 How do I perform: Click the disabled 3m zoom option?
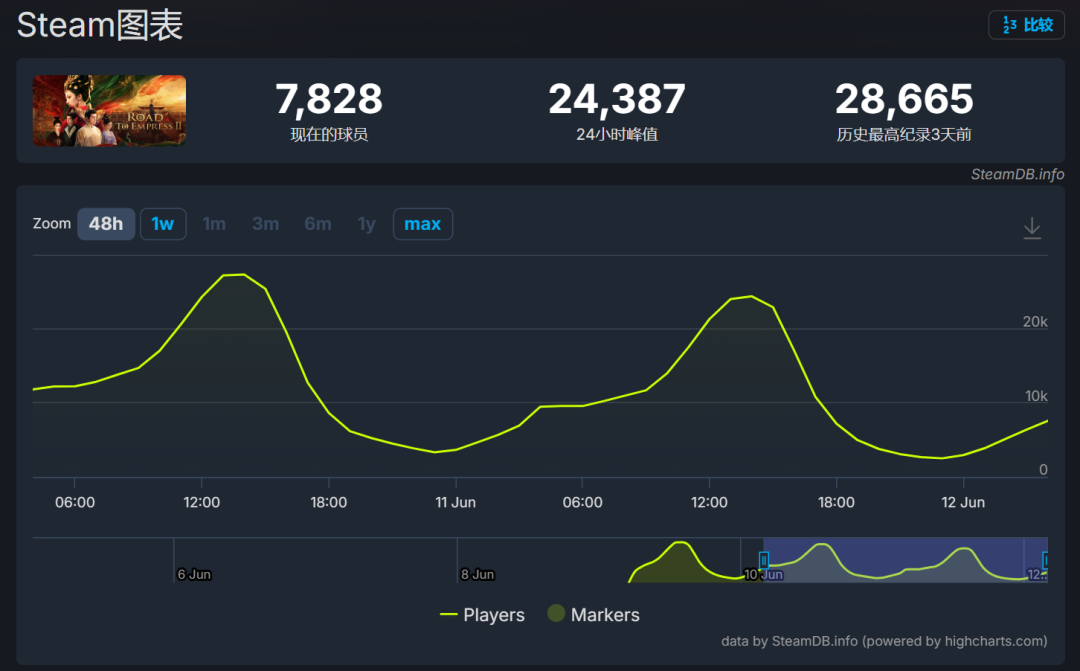coord(265,224)
